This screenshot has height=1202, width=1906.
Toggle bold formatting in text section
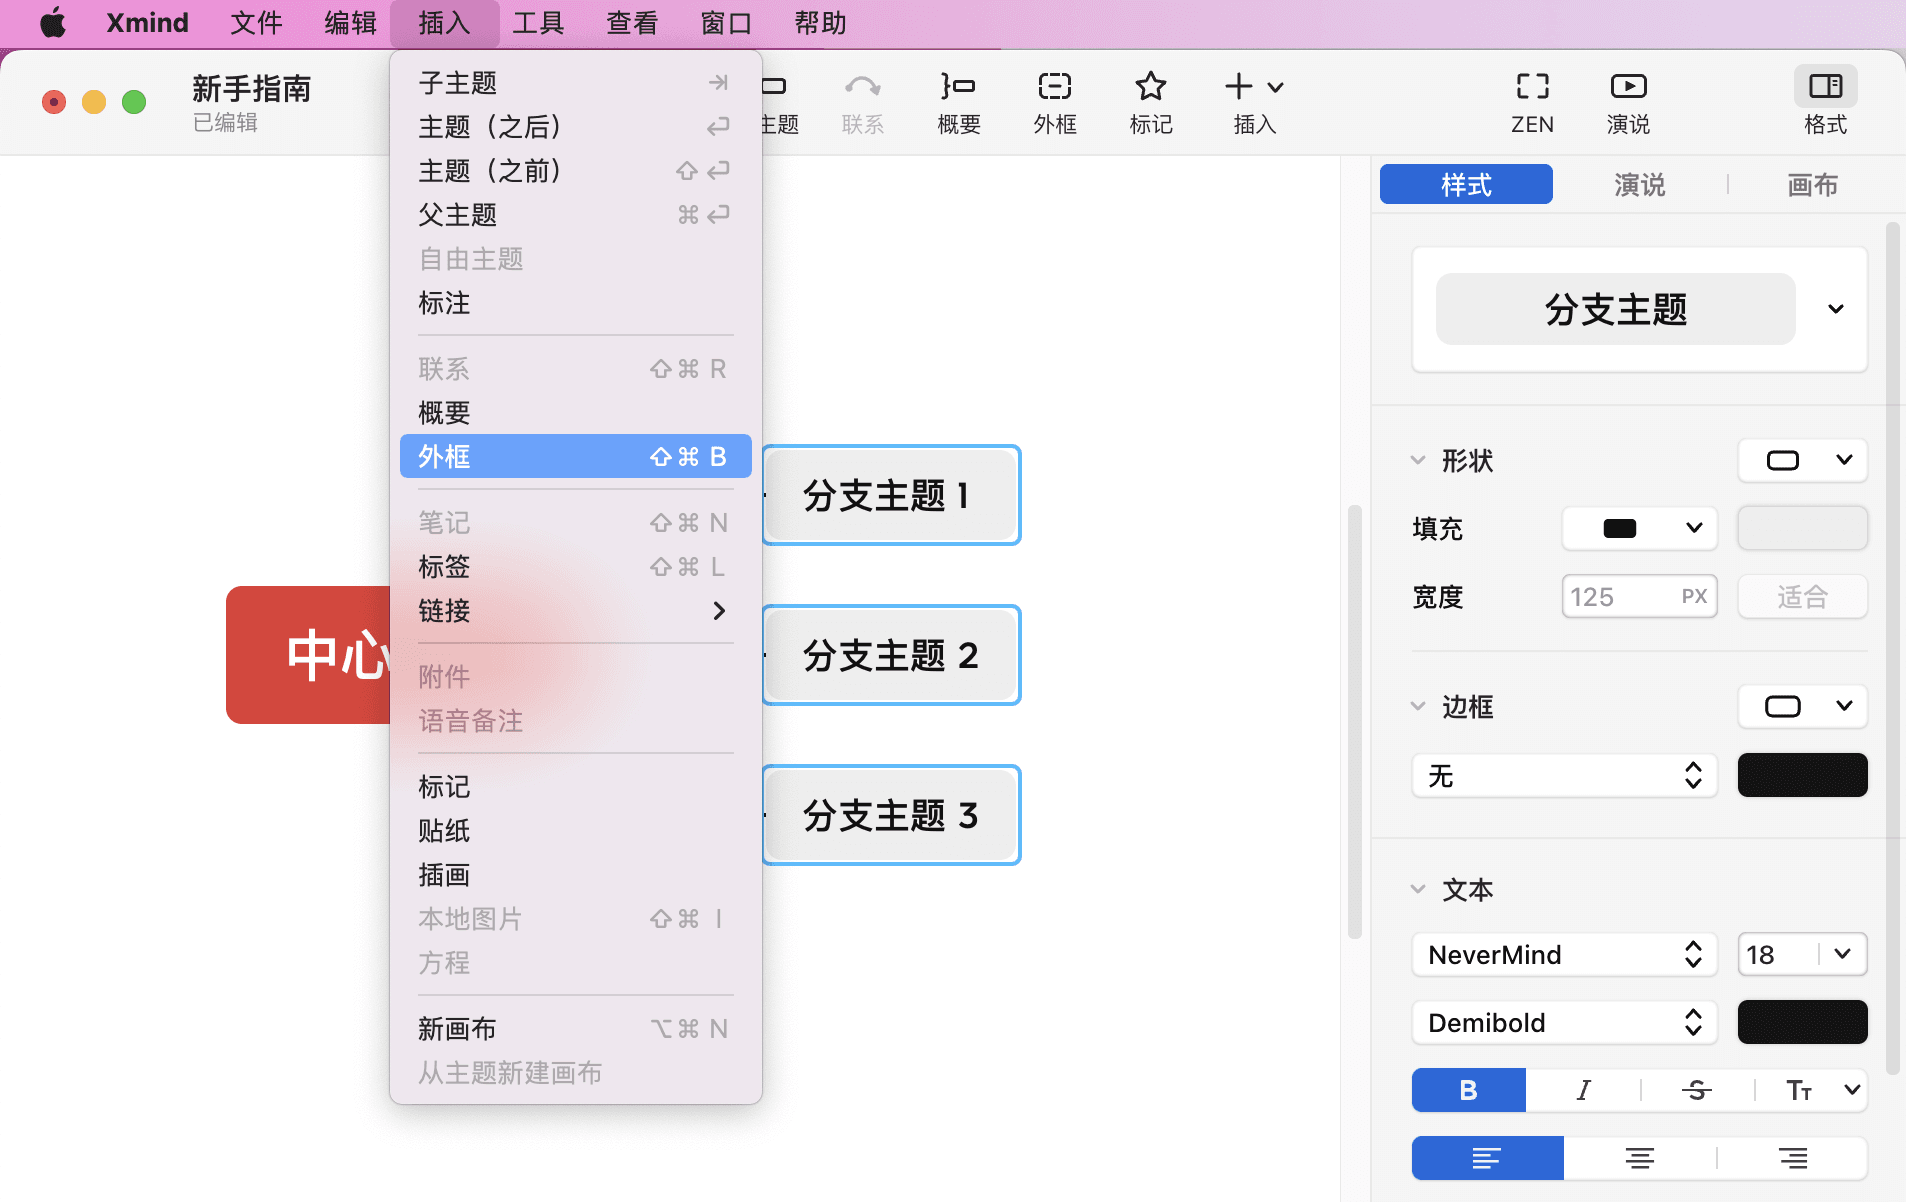[x=1466, y=1090]
